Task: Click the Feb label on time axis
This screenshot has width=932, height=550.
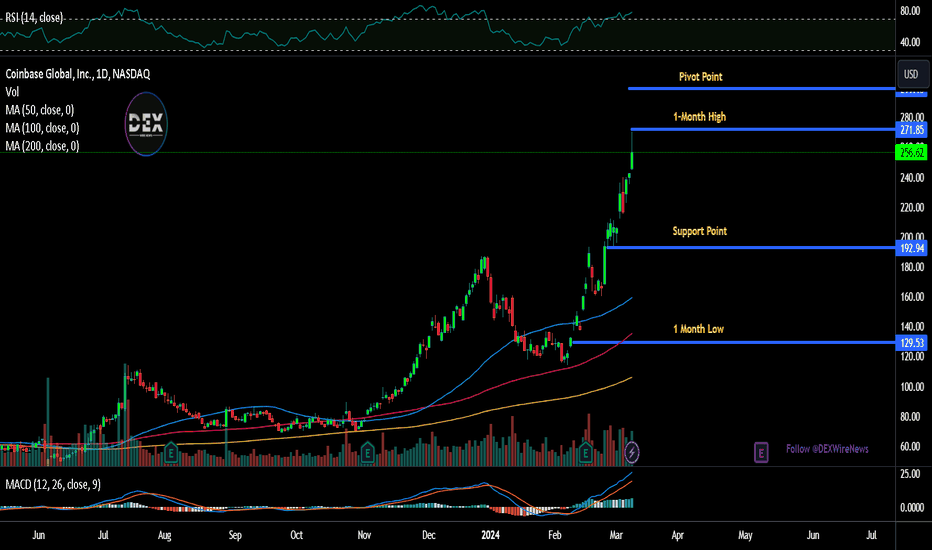Action: (x=555, y=535)
